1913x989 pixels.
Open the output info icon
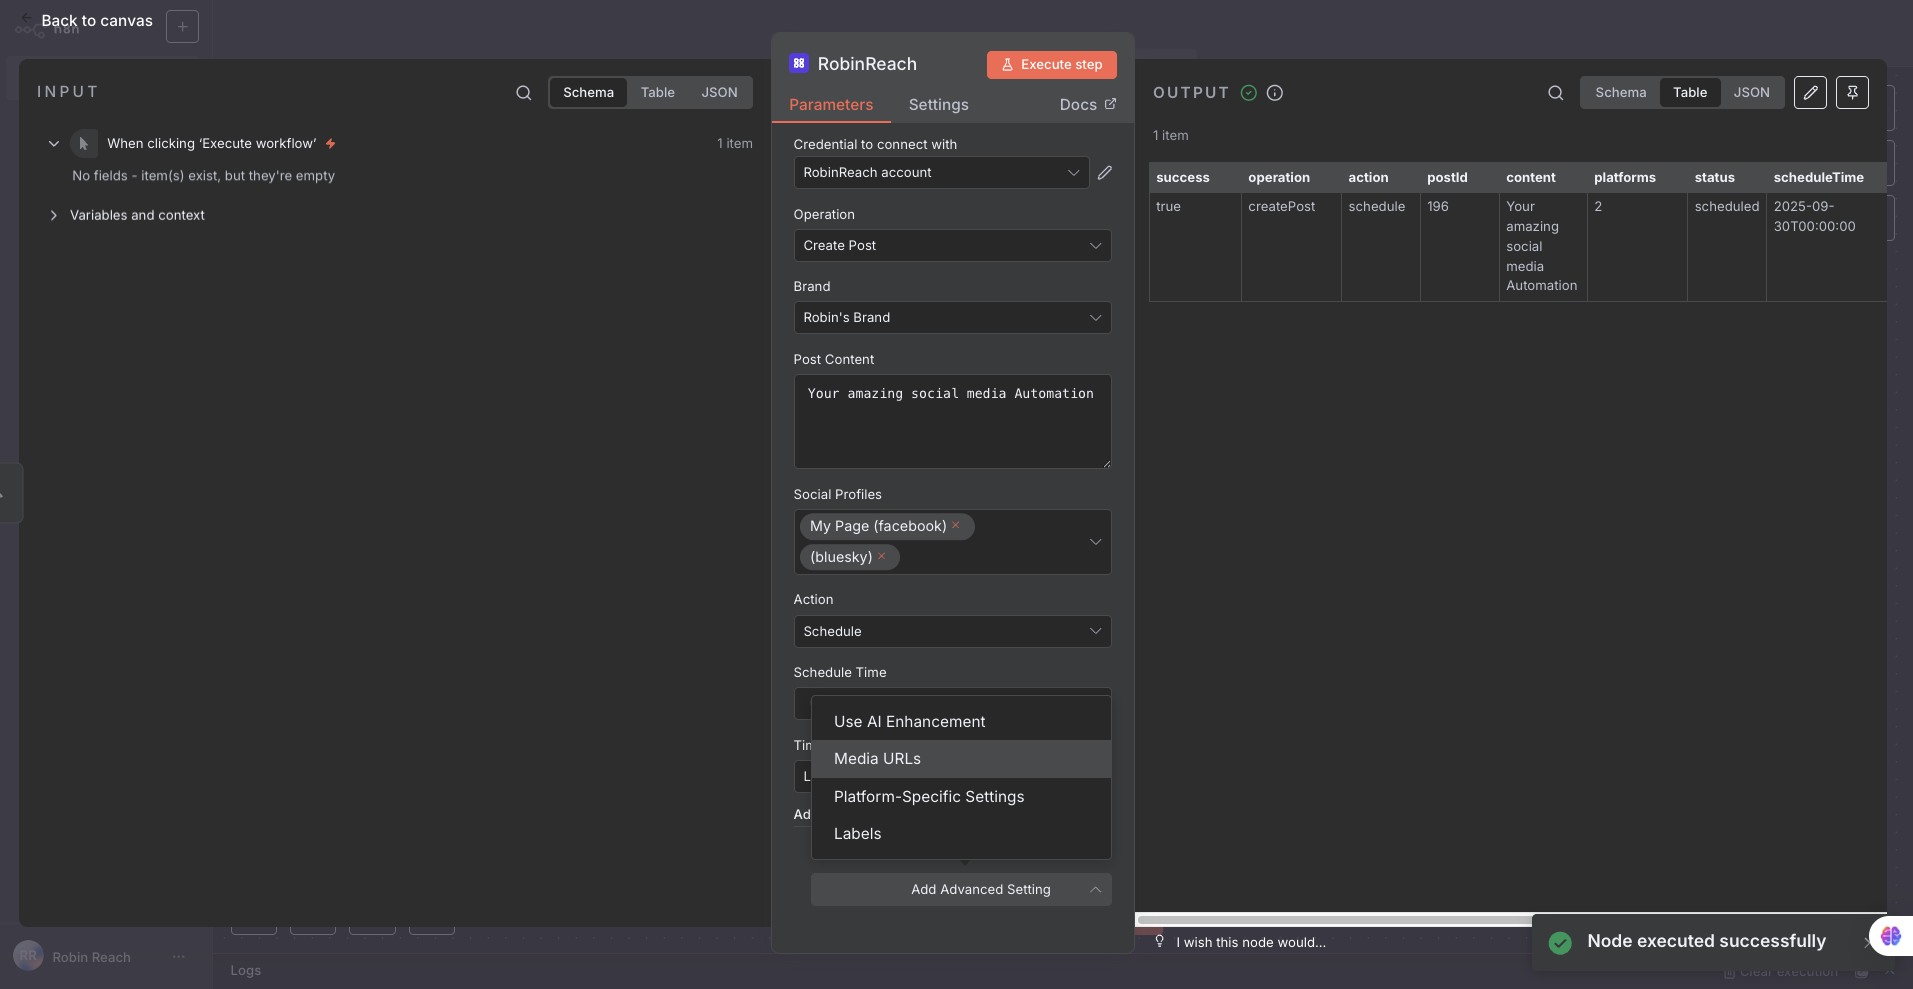pyautogui.click(x=1275, y=93)
